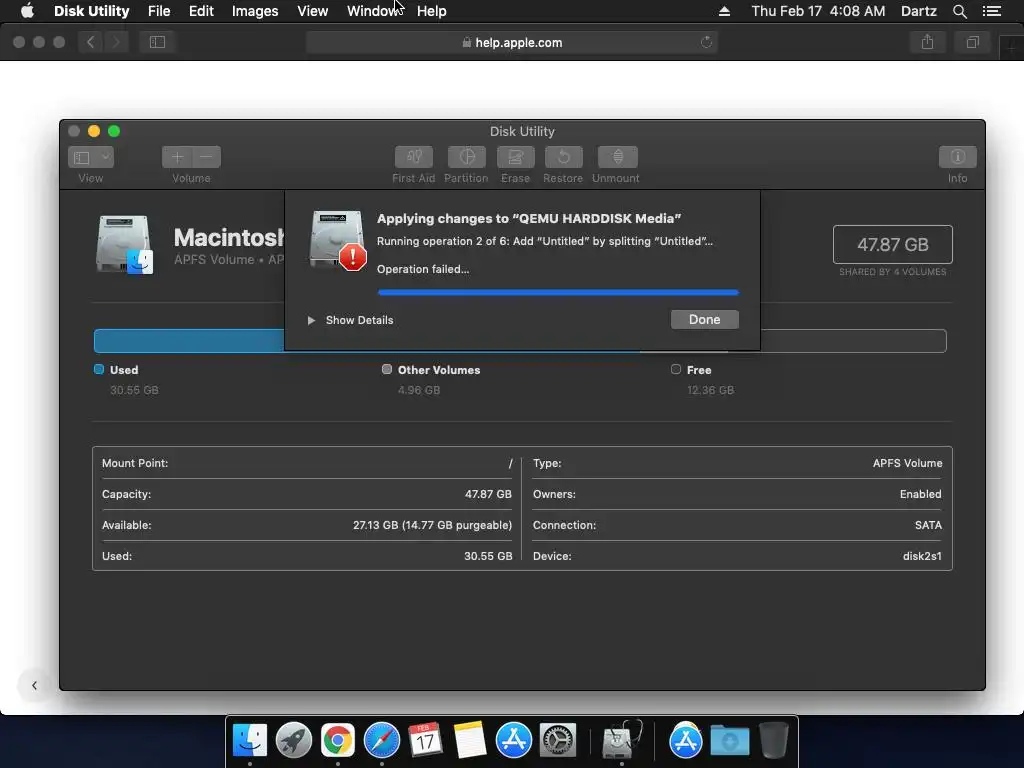Viewport: 1024px width, 768px height.
Task: Click the 'SATA' connection value
Action: coord(928,525)
